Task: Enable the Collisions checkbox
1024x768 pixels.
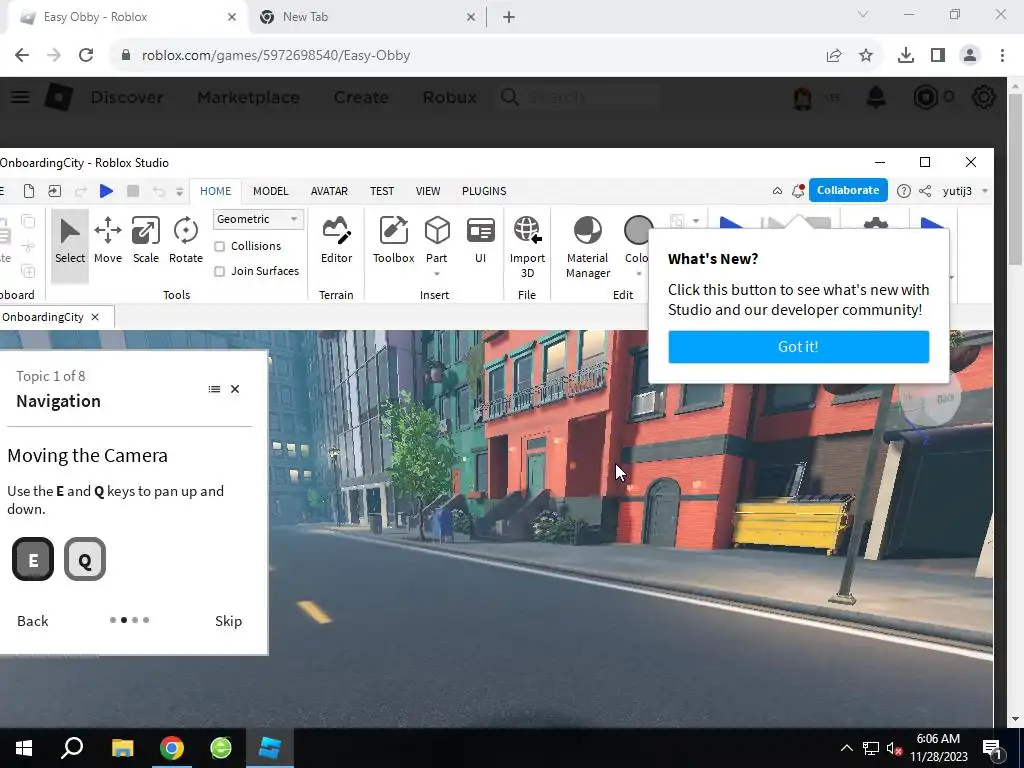Action: [219, 246]
